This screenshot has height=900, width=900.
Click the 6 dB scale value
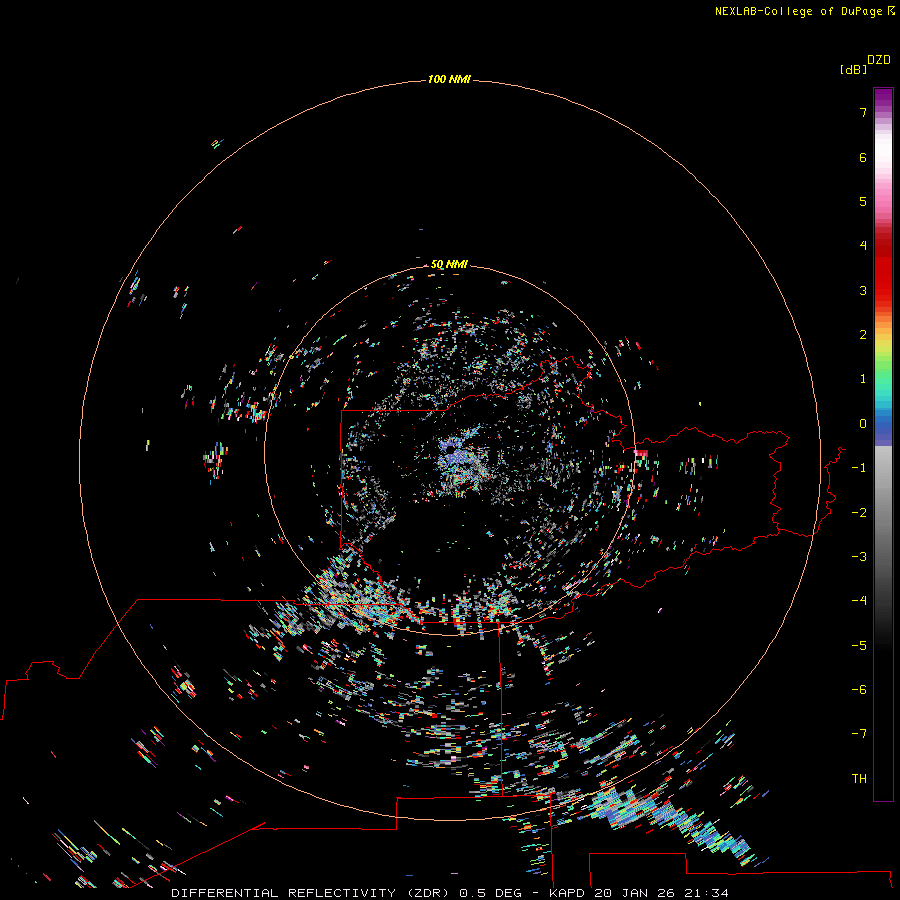point(863,157)
